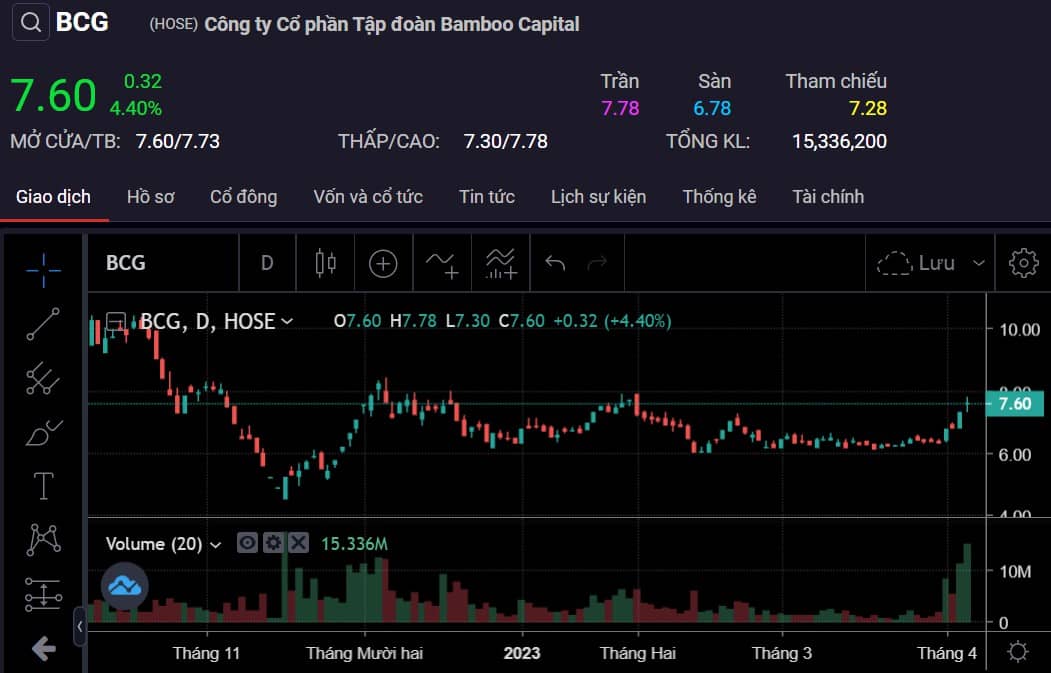Image resolution: width=1051 pixels, height=673 pixels.
Task: Select the Giao dịch tab
Action: point(54,197)
